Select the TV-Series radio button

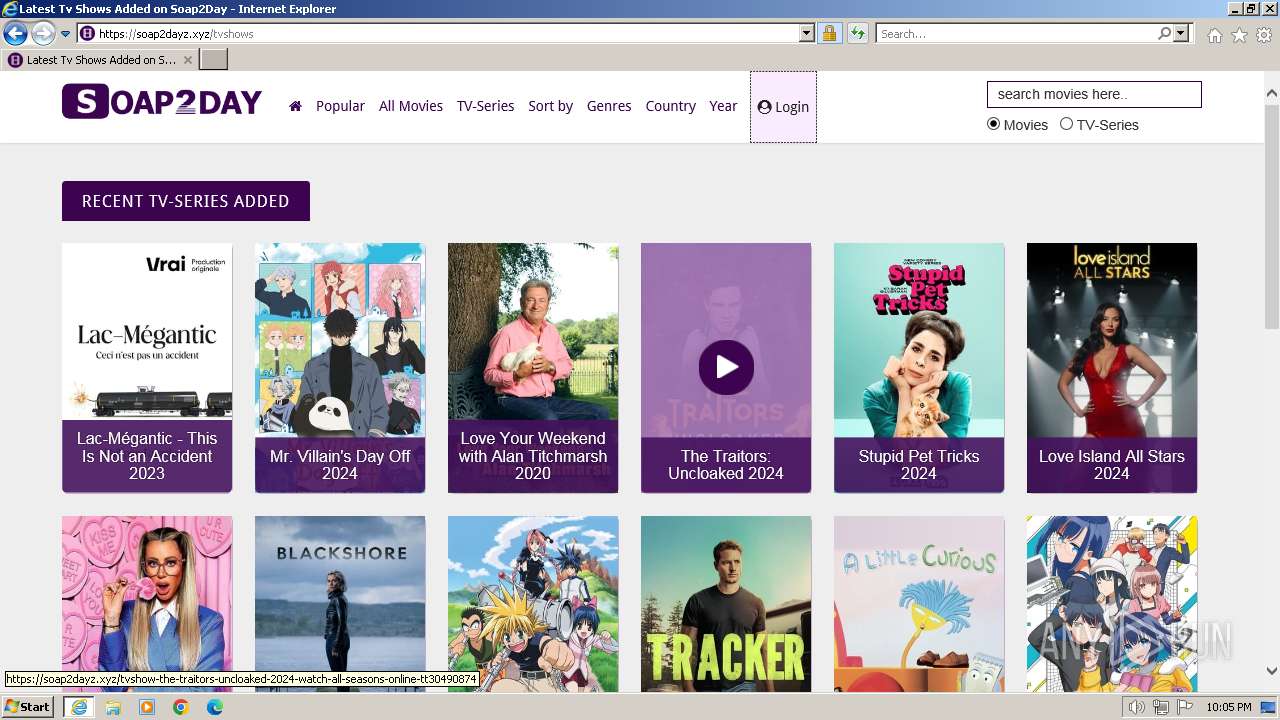[x=1066, y=124]
